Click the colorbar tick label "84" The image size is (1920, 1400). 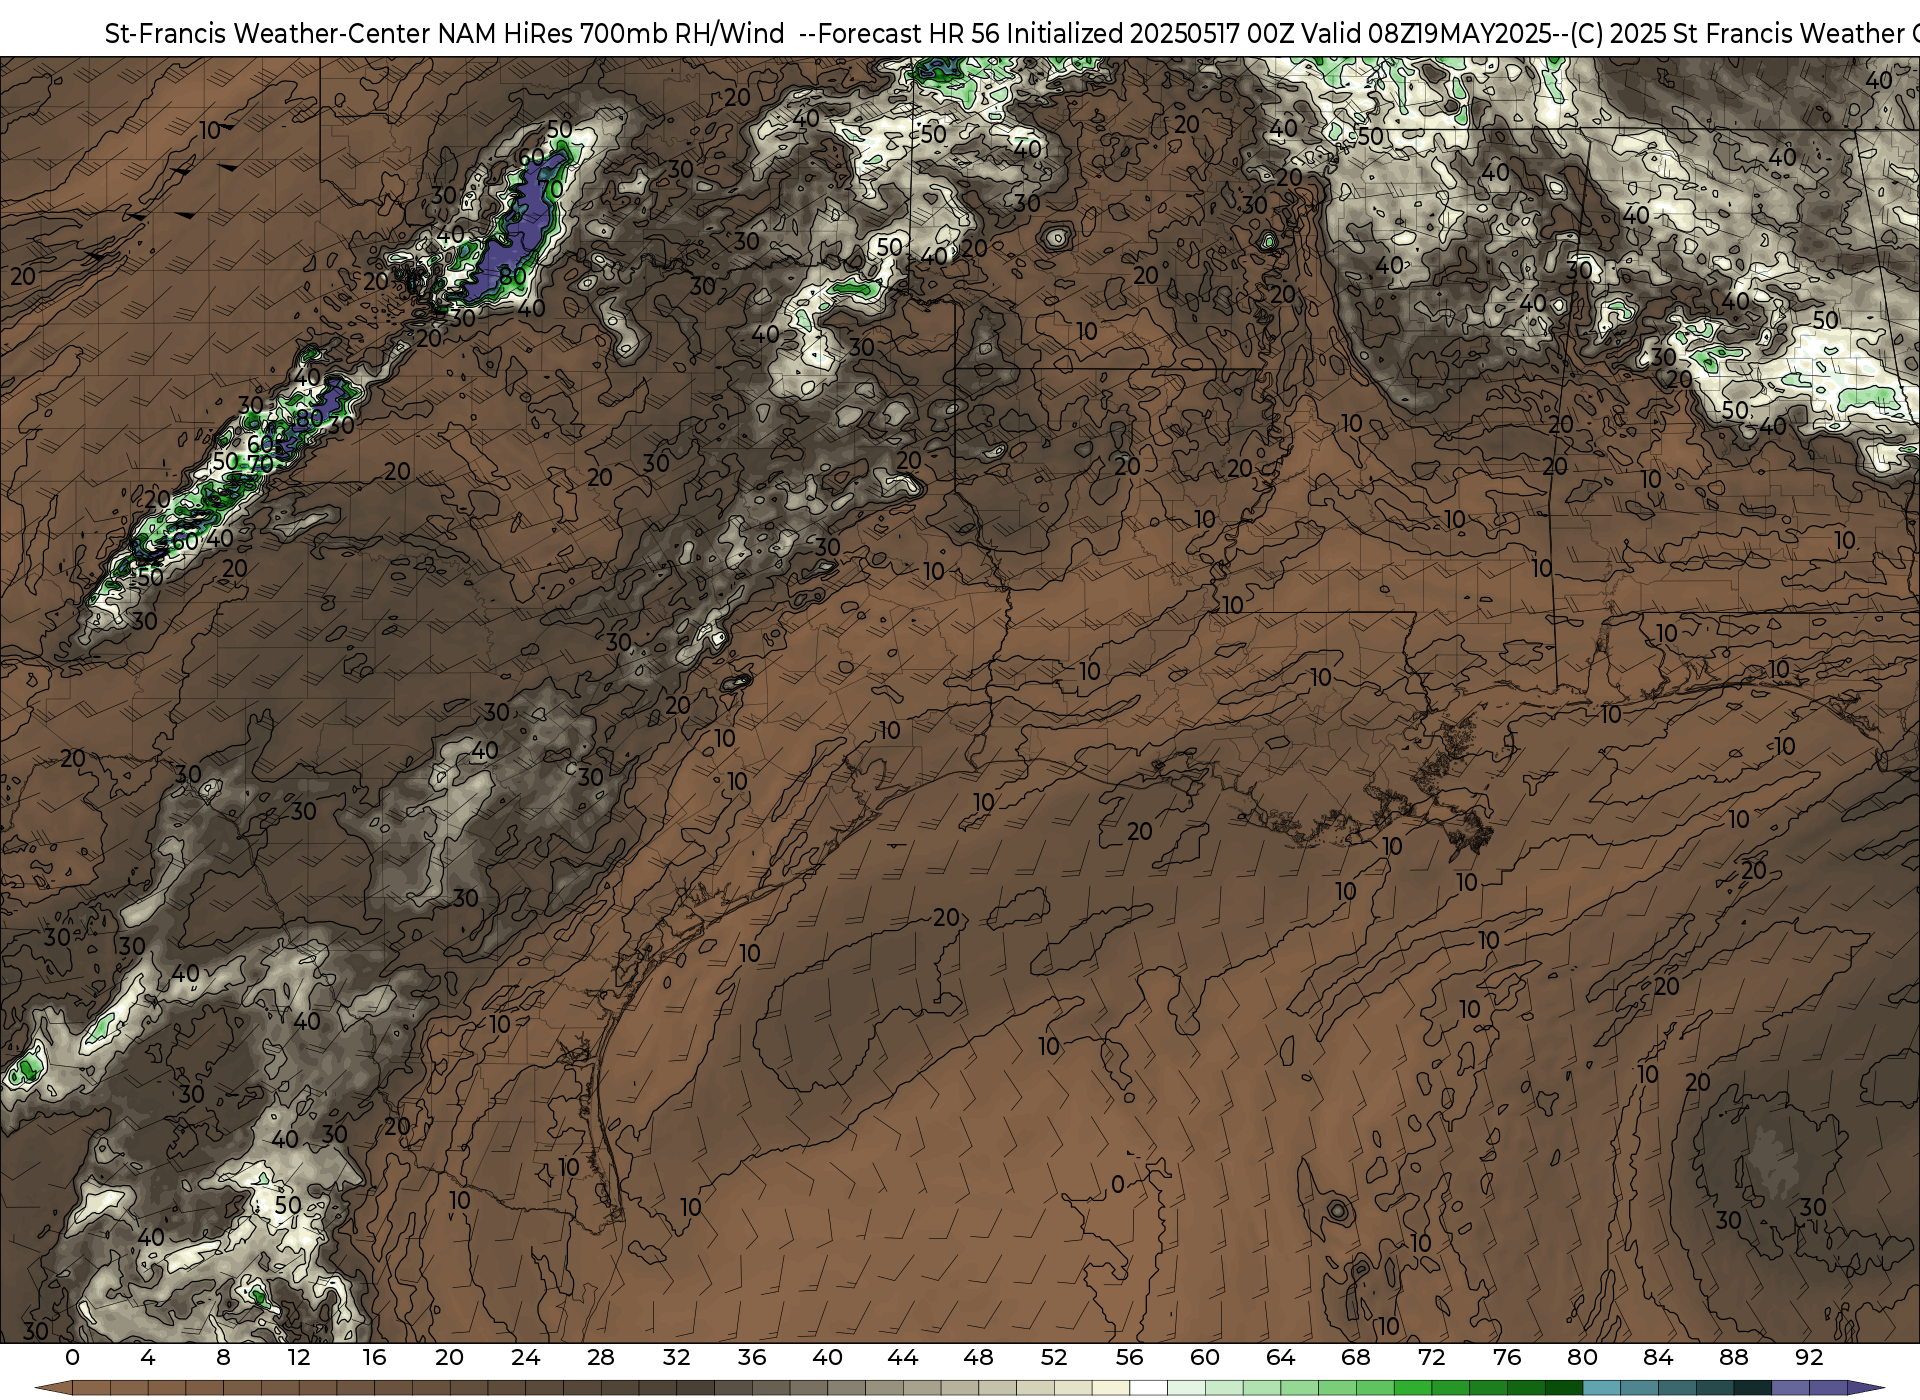coord(1658,1357)
